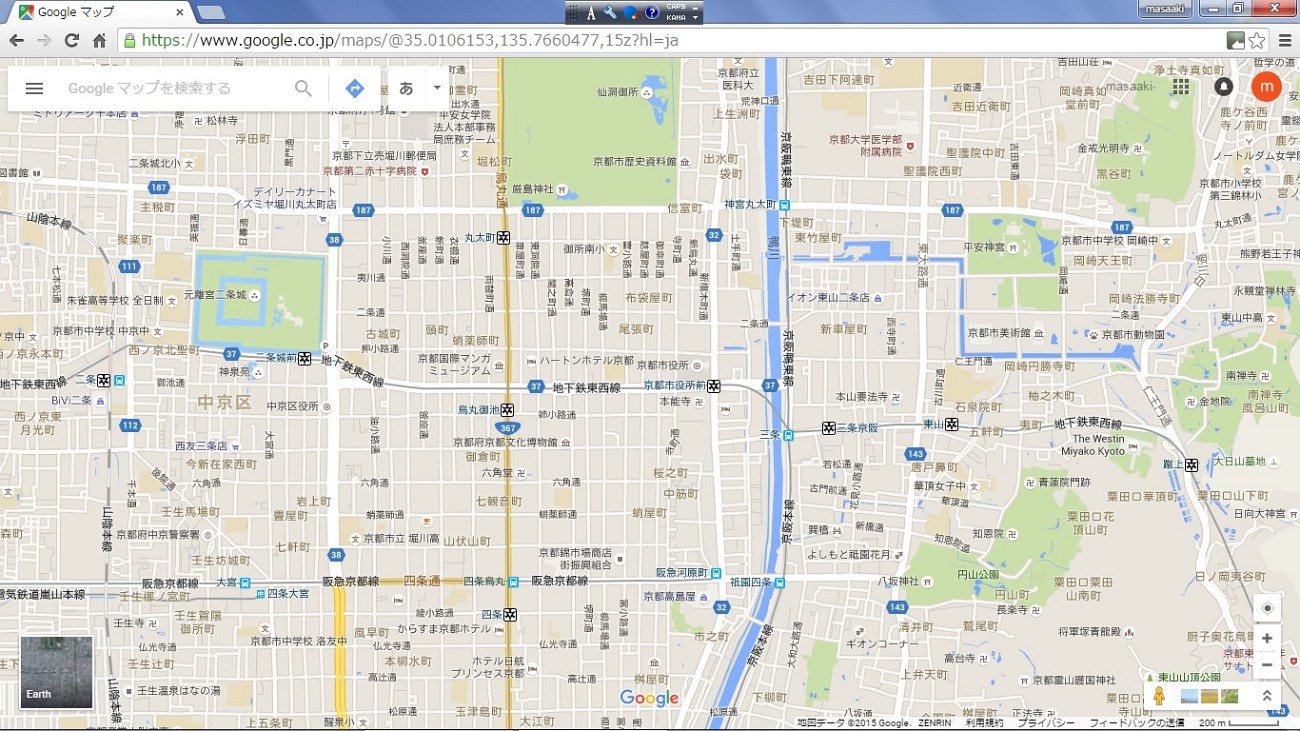This screenshot has height=731, width=1300.
Task: Open the orange m account avatar
Action: [1266, 87]
